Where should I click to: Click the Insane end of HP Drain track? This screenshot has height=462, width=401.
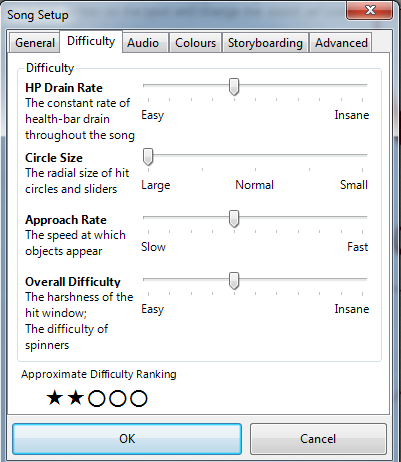click(363, 85)
